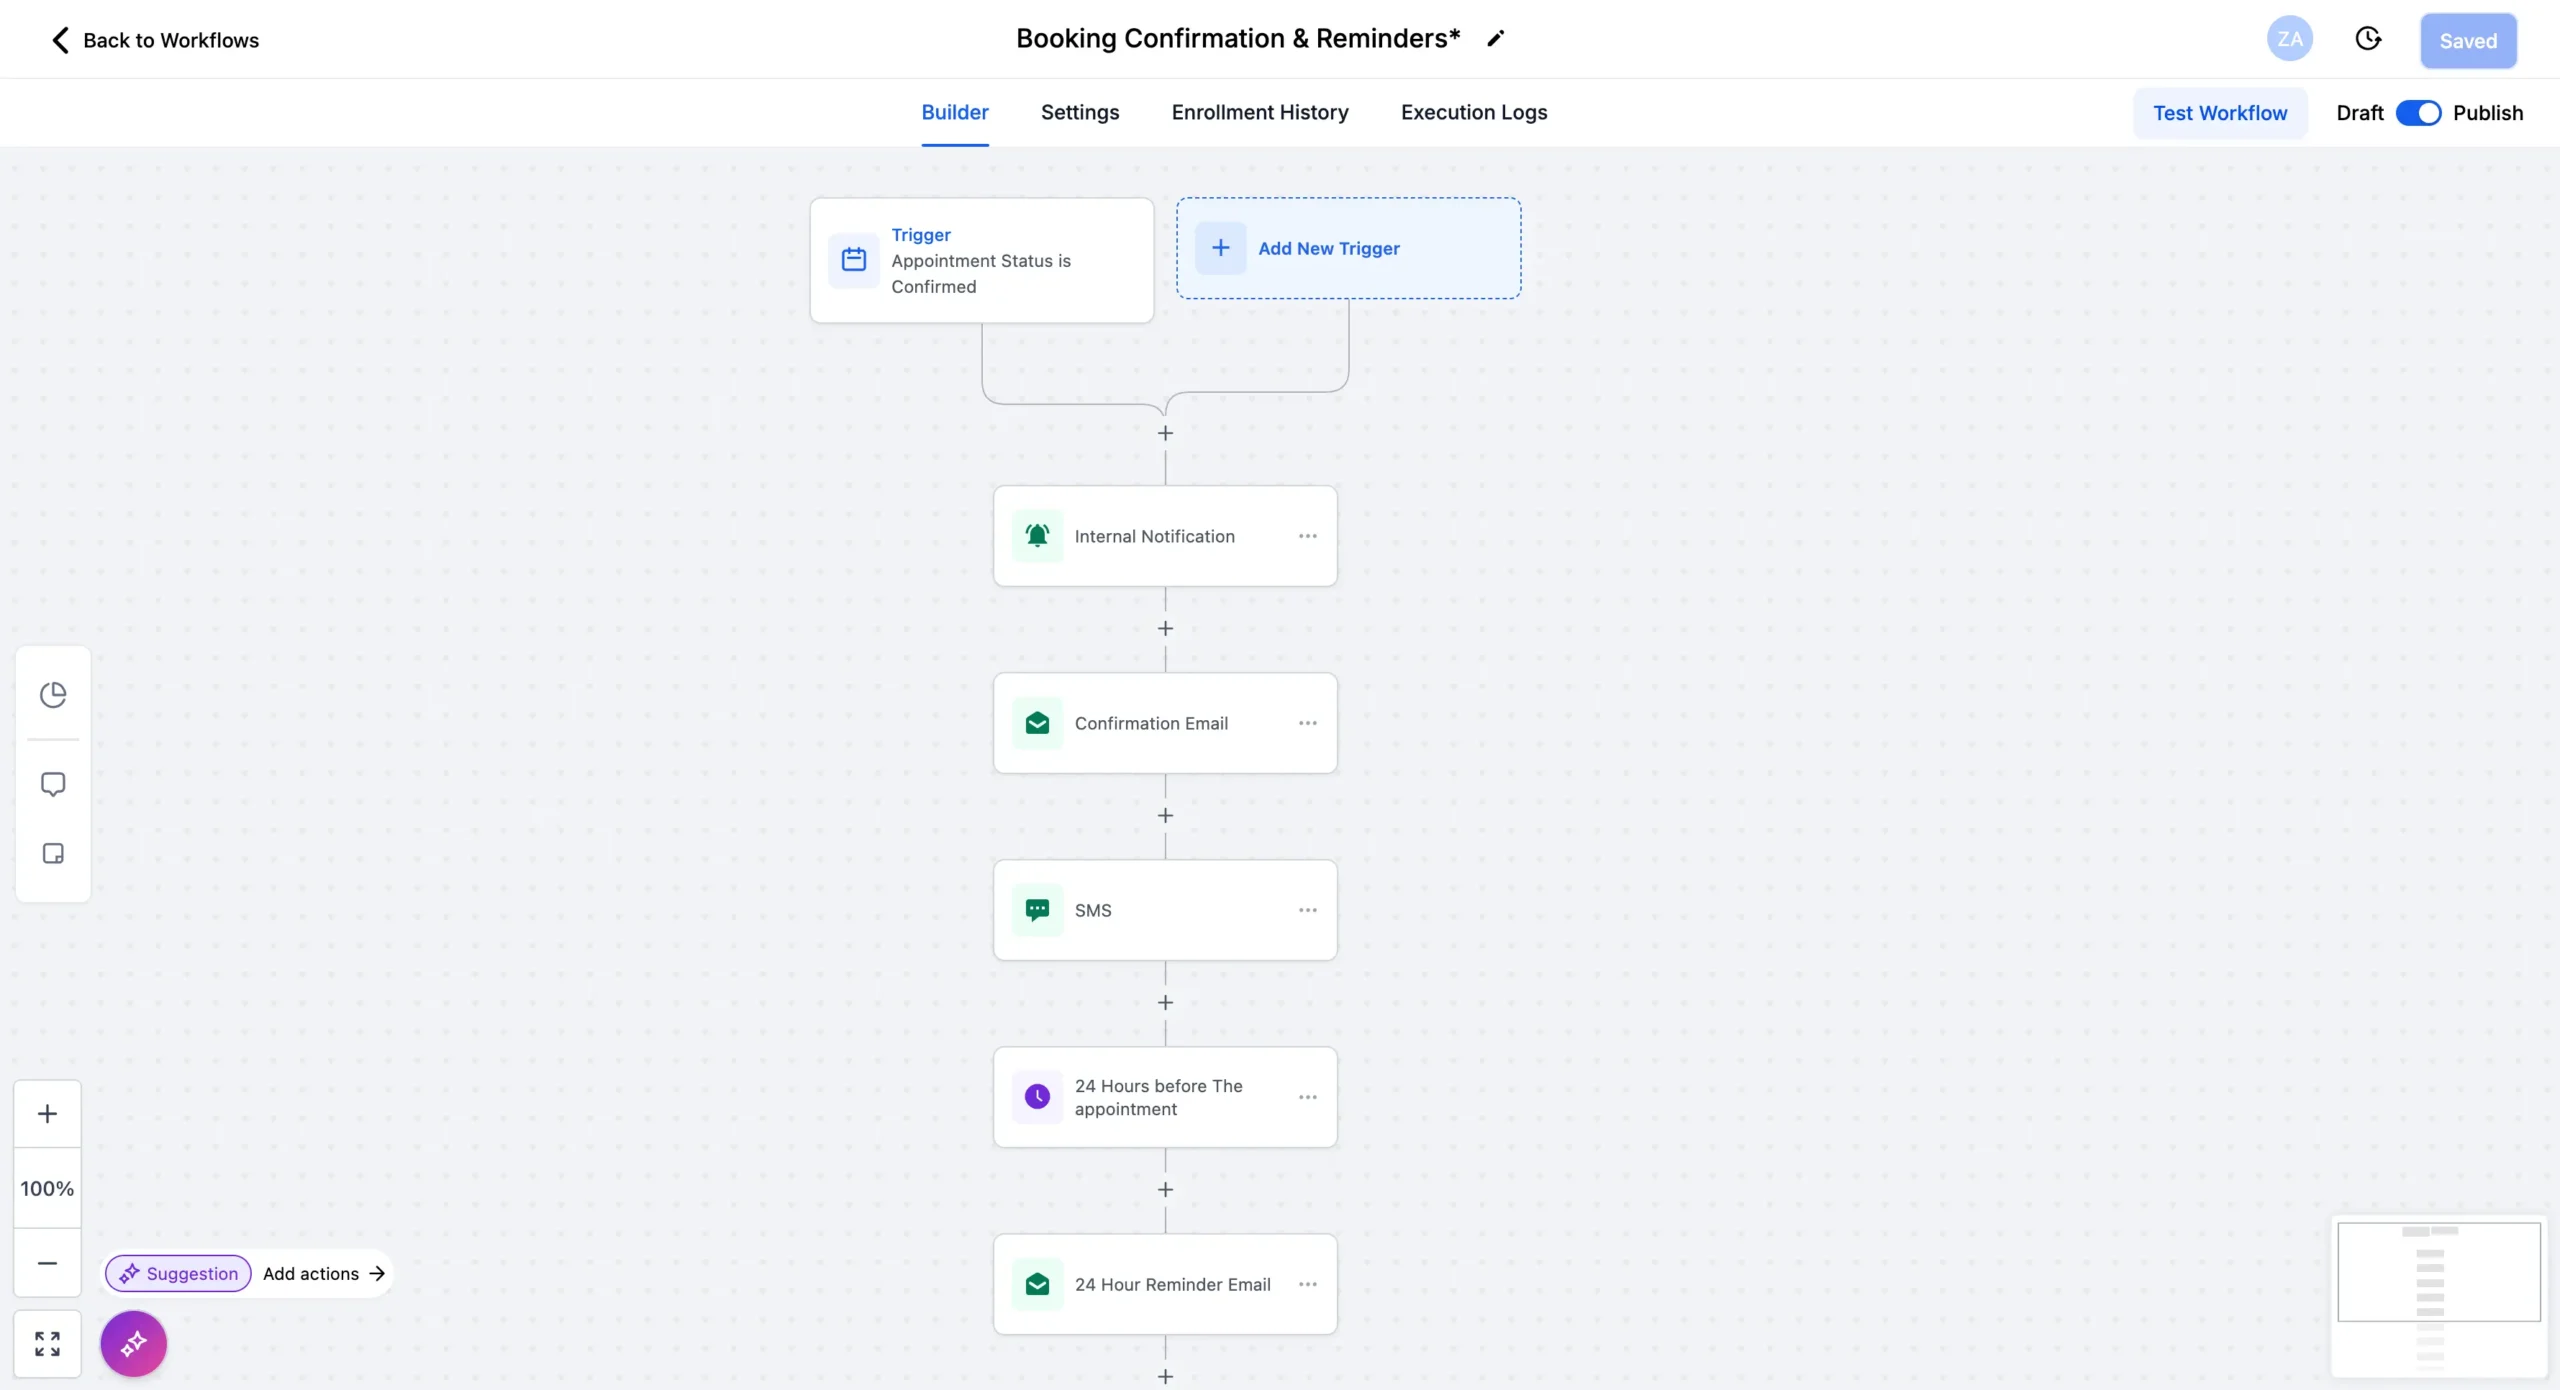
Task: Click the ZA user avatar
Action: [2289, 39]
